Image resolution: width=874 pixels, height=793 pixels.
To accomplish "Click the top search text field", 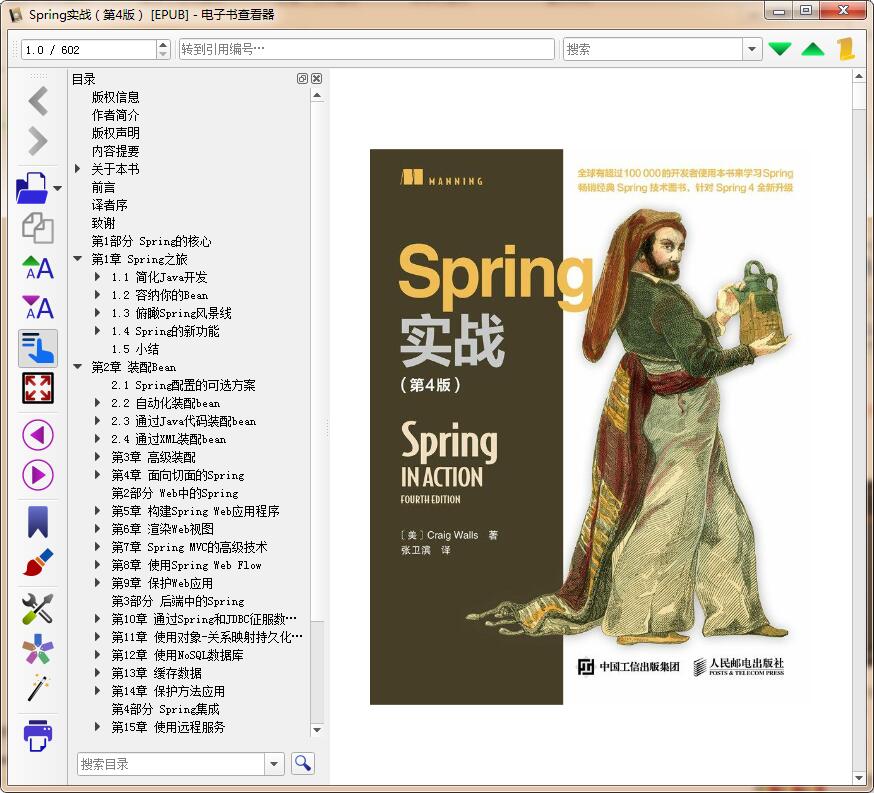I will [x=653, y=49].
